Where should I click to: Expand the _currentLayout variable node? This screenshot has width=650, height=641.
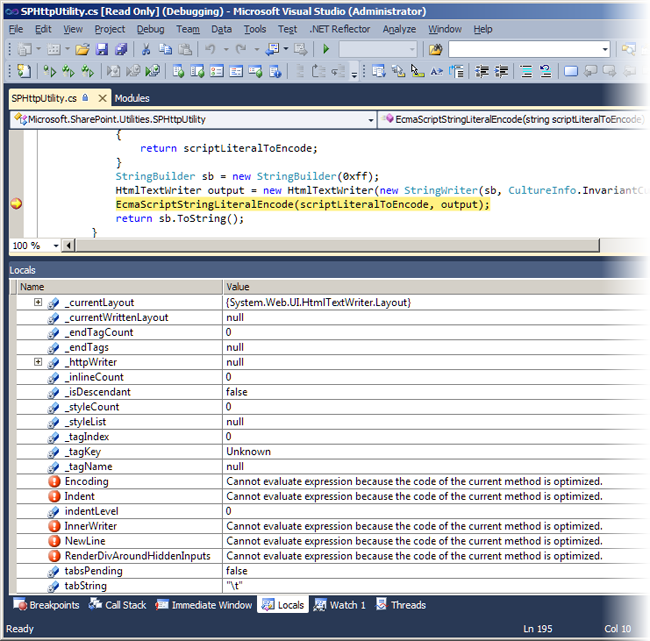point(38,302)
